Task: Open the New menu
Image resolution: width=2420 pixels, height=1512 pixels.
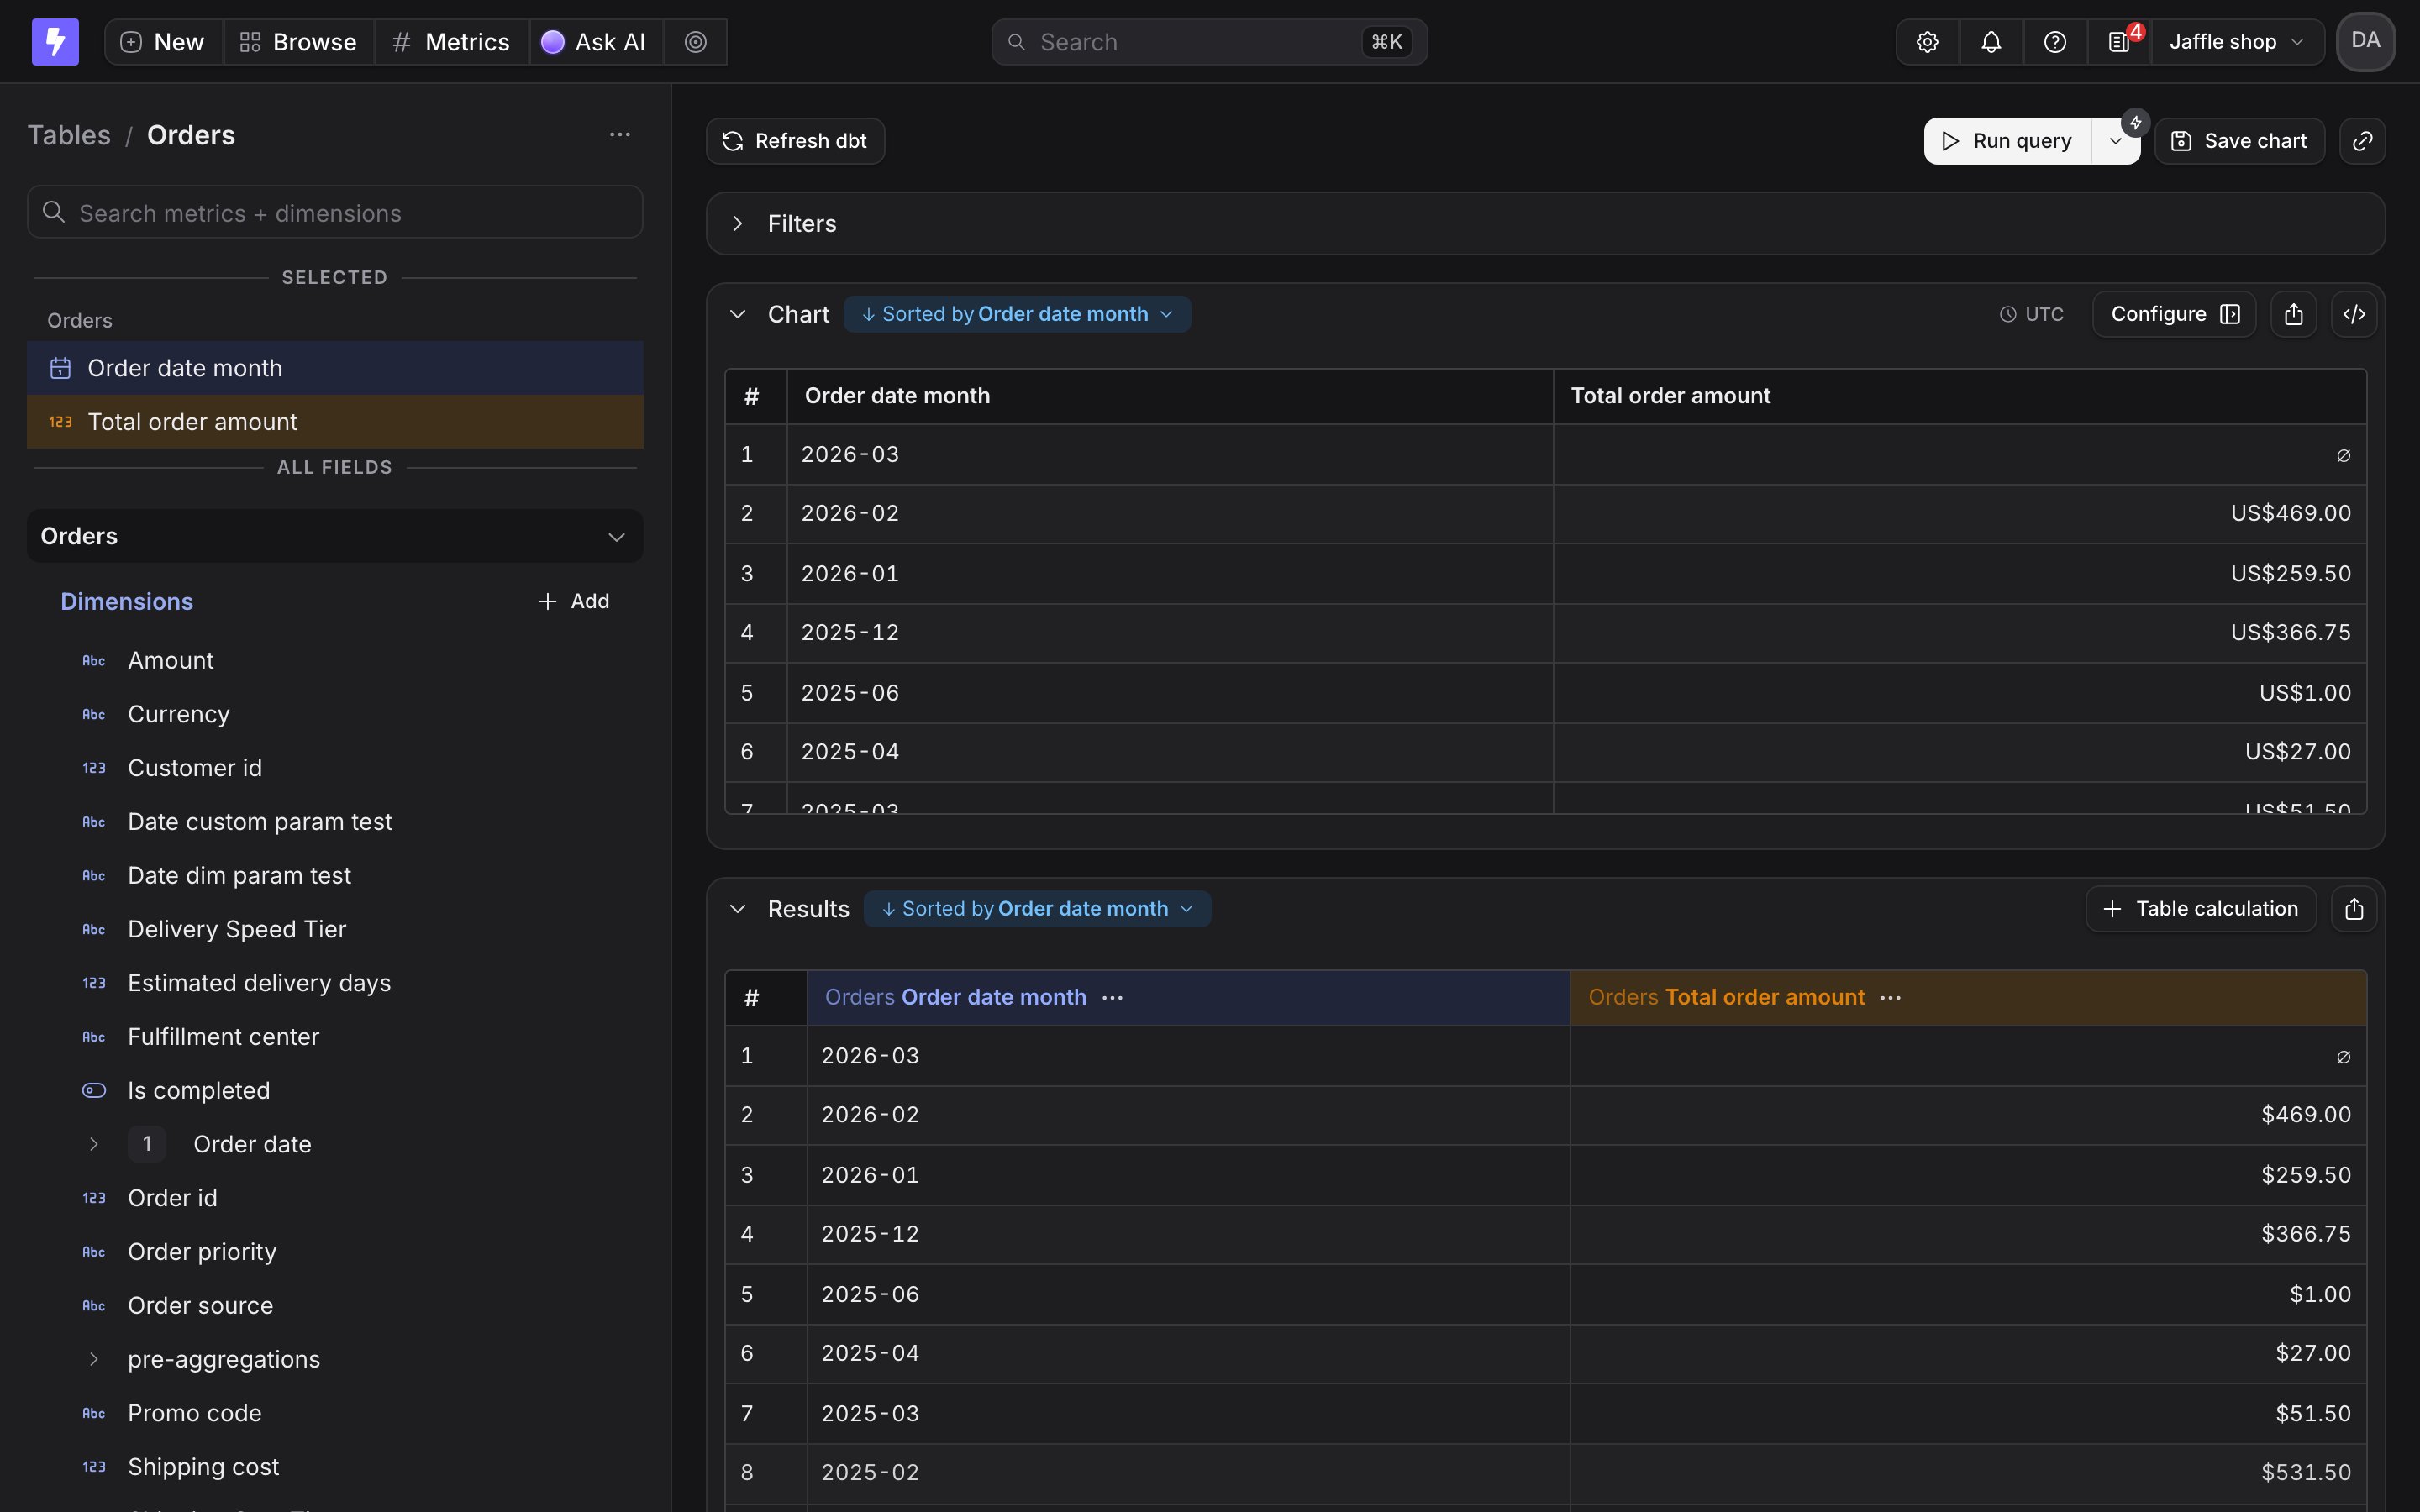Action: [163, 42]
